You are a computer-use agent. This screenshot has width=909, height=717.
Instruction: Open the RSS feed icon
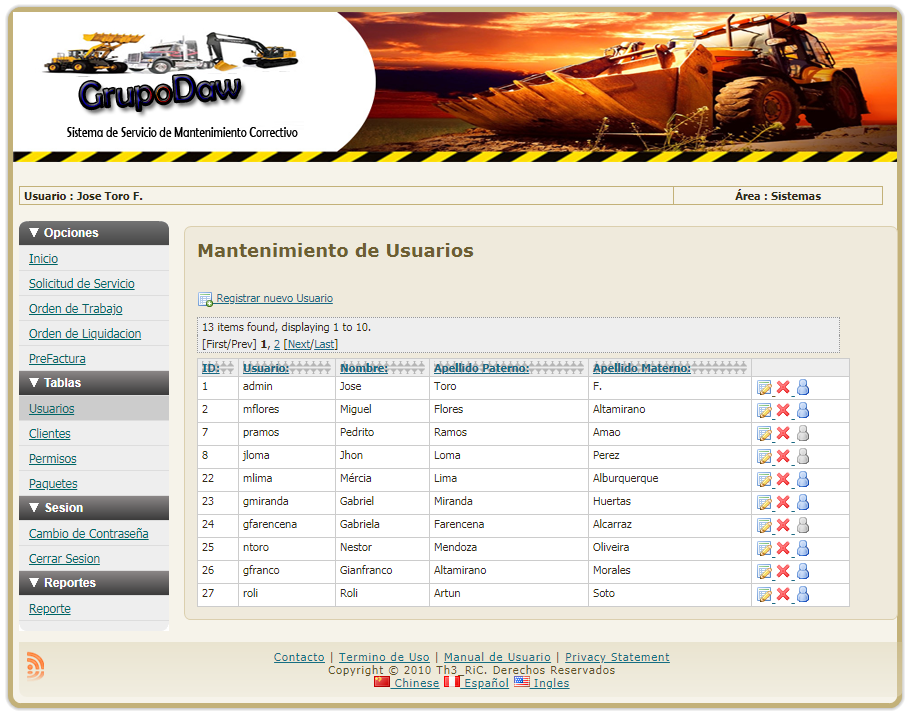point(35,665)
